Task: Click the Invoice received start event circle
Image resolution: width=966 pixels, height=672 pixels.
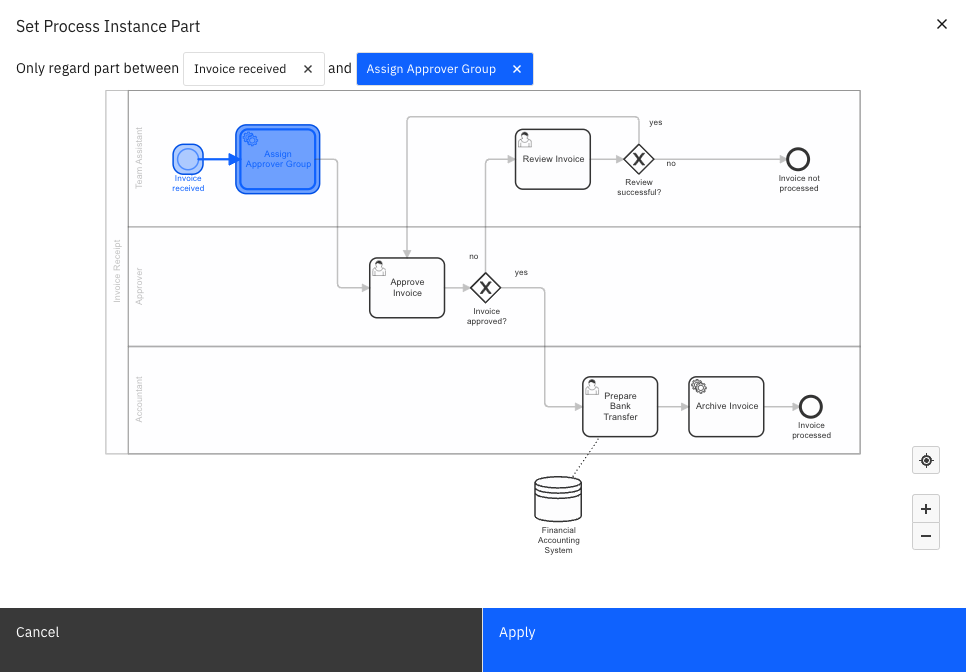Action: pos(188,160)
